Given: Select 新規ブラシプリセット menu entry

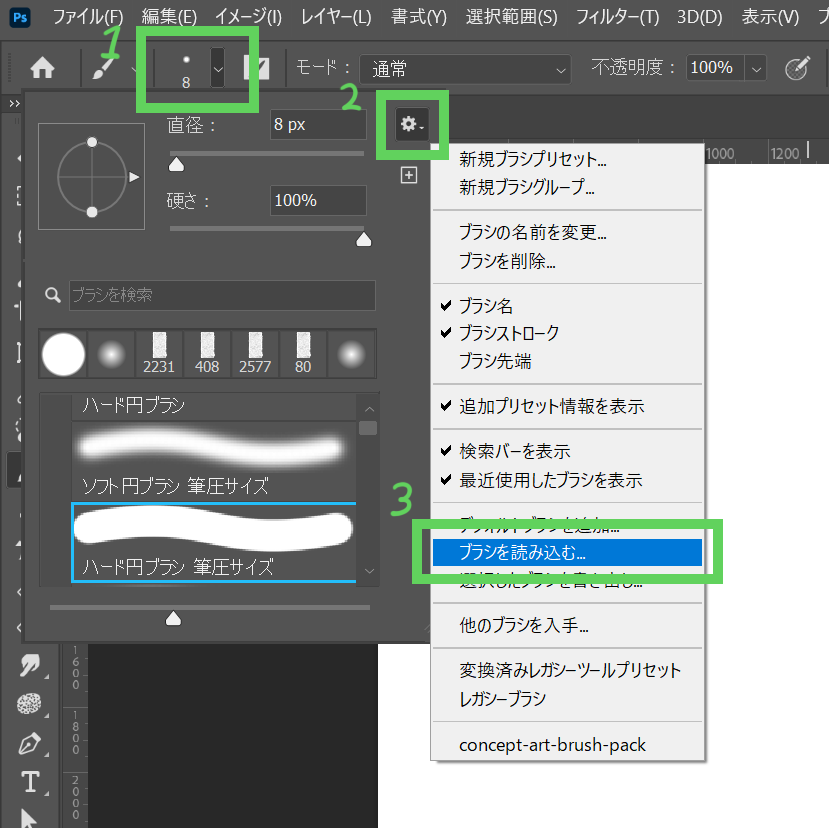Looking at the screenshot, I should [532, 159].
